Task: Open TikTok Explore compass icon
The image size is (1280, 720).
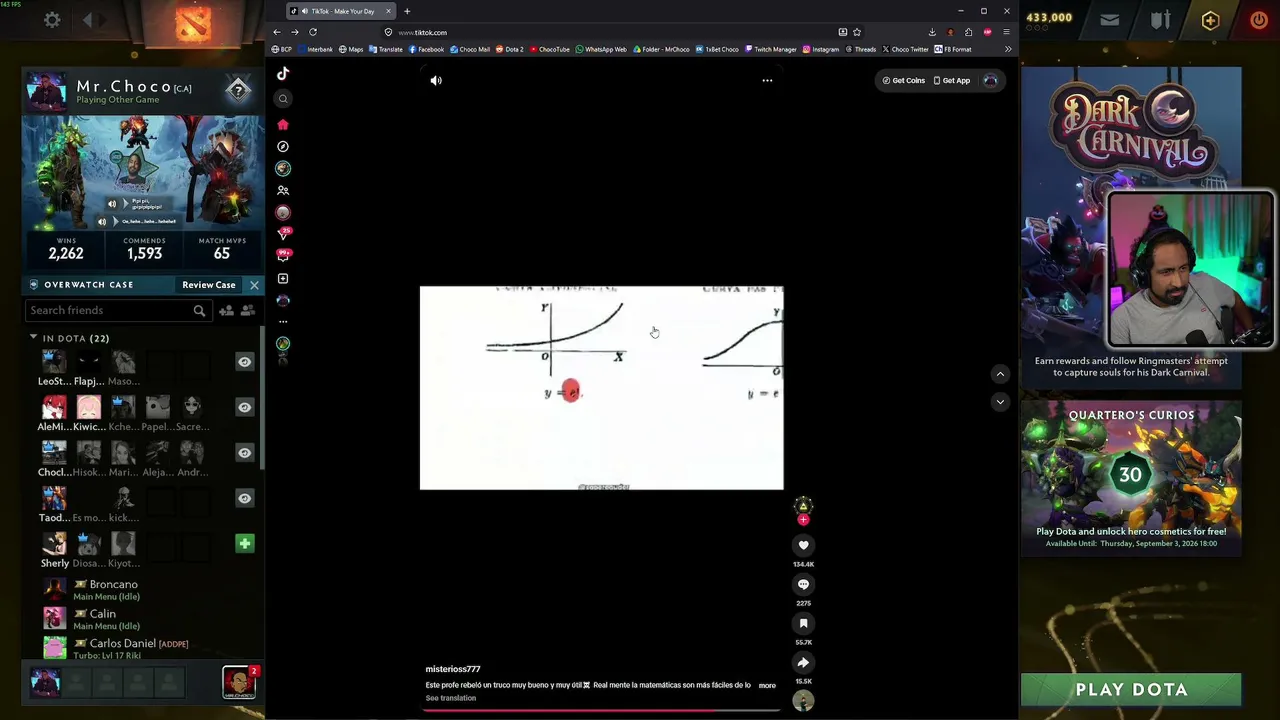Action: coord(283,146)
